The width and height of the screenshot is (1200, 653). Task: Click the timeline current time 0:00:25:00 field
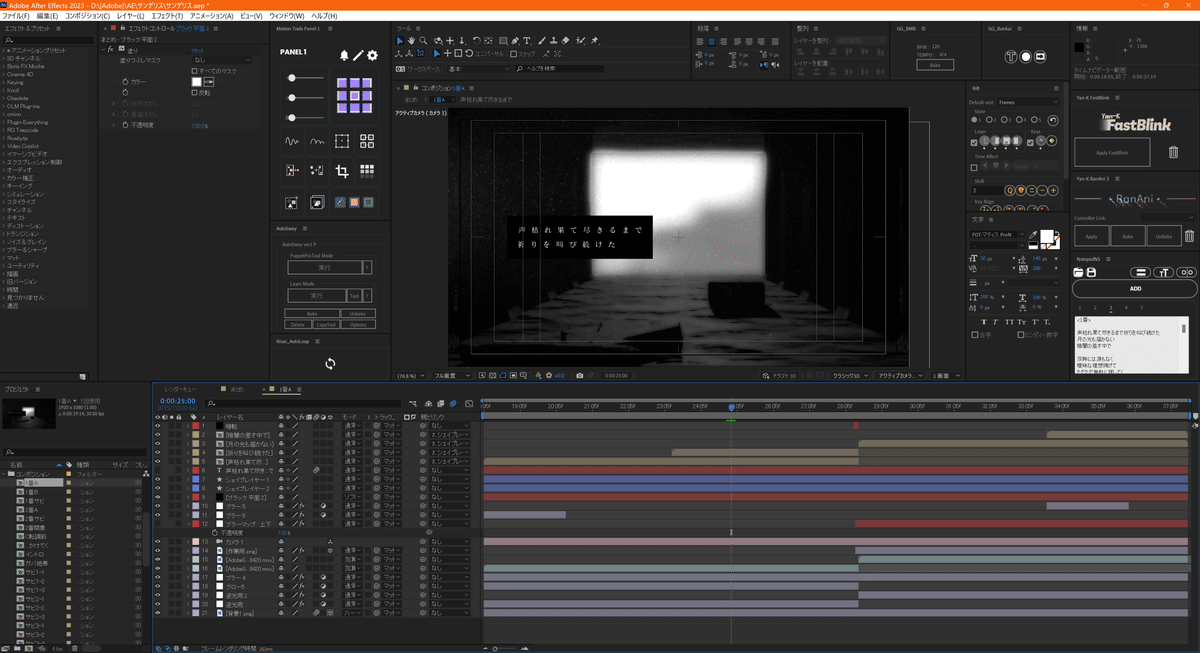tap(176, 401)
